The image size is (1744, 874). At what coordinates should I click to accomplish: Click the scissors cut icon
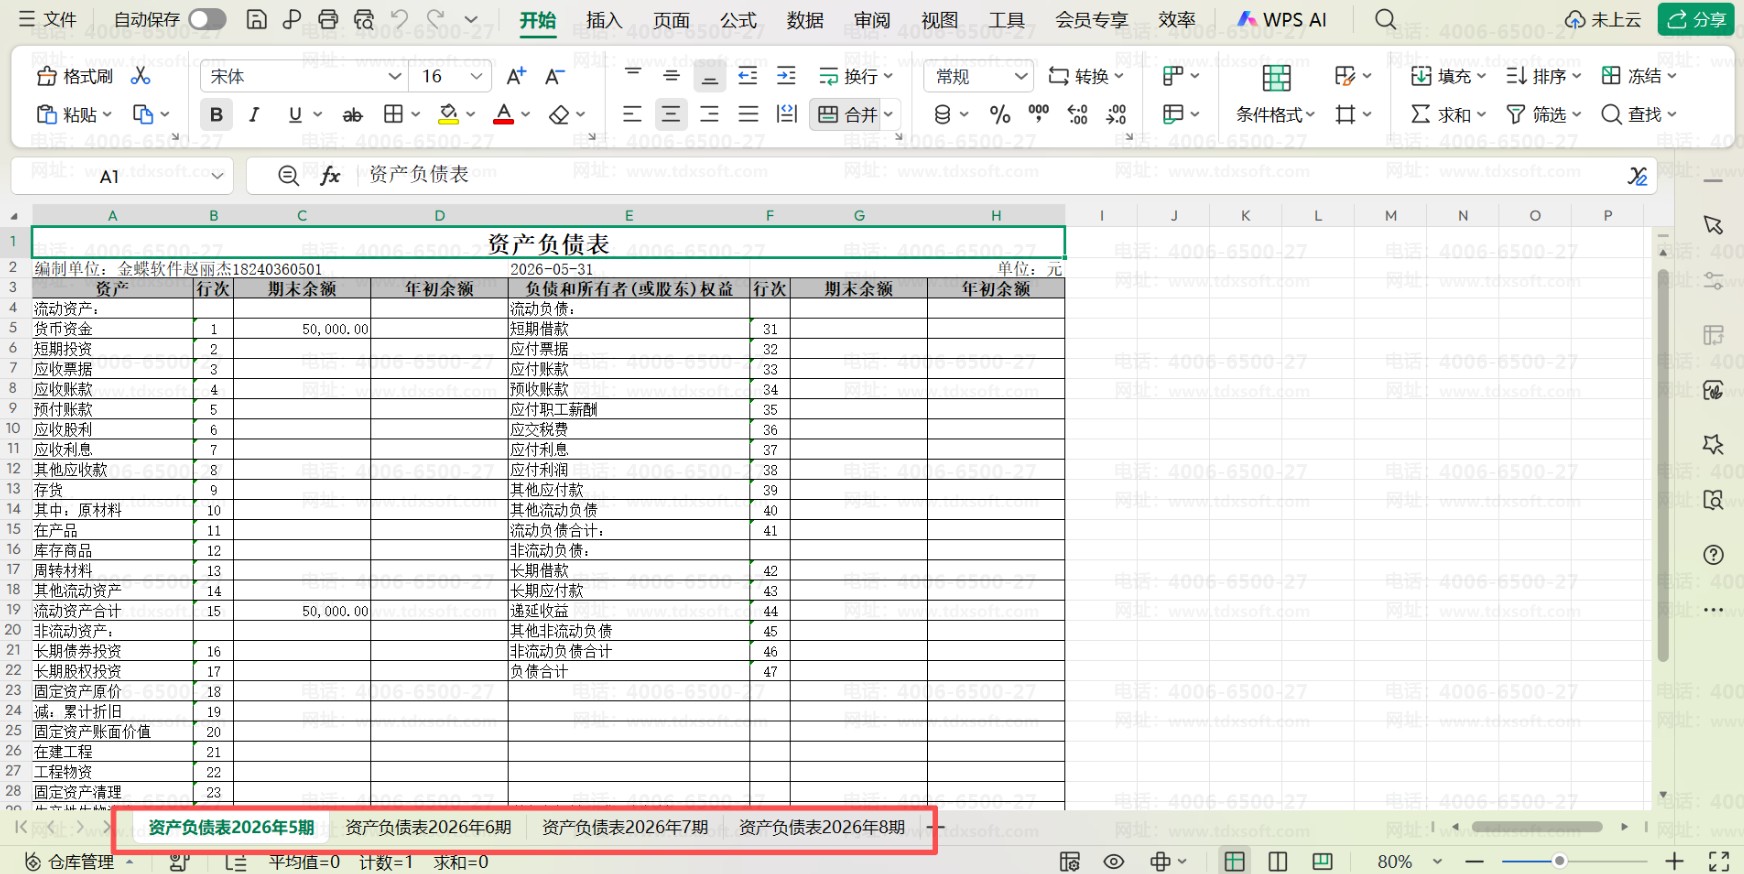pos(140,76)
